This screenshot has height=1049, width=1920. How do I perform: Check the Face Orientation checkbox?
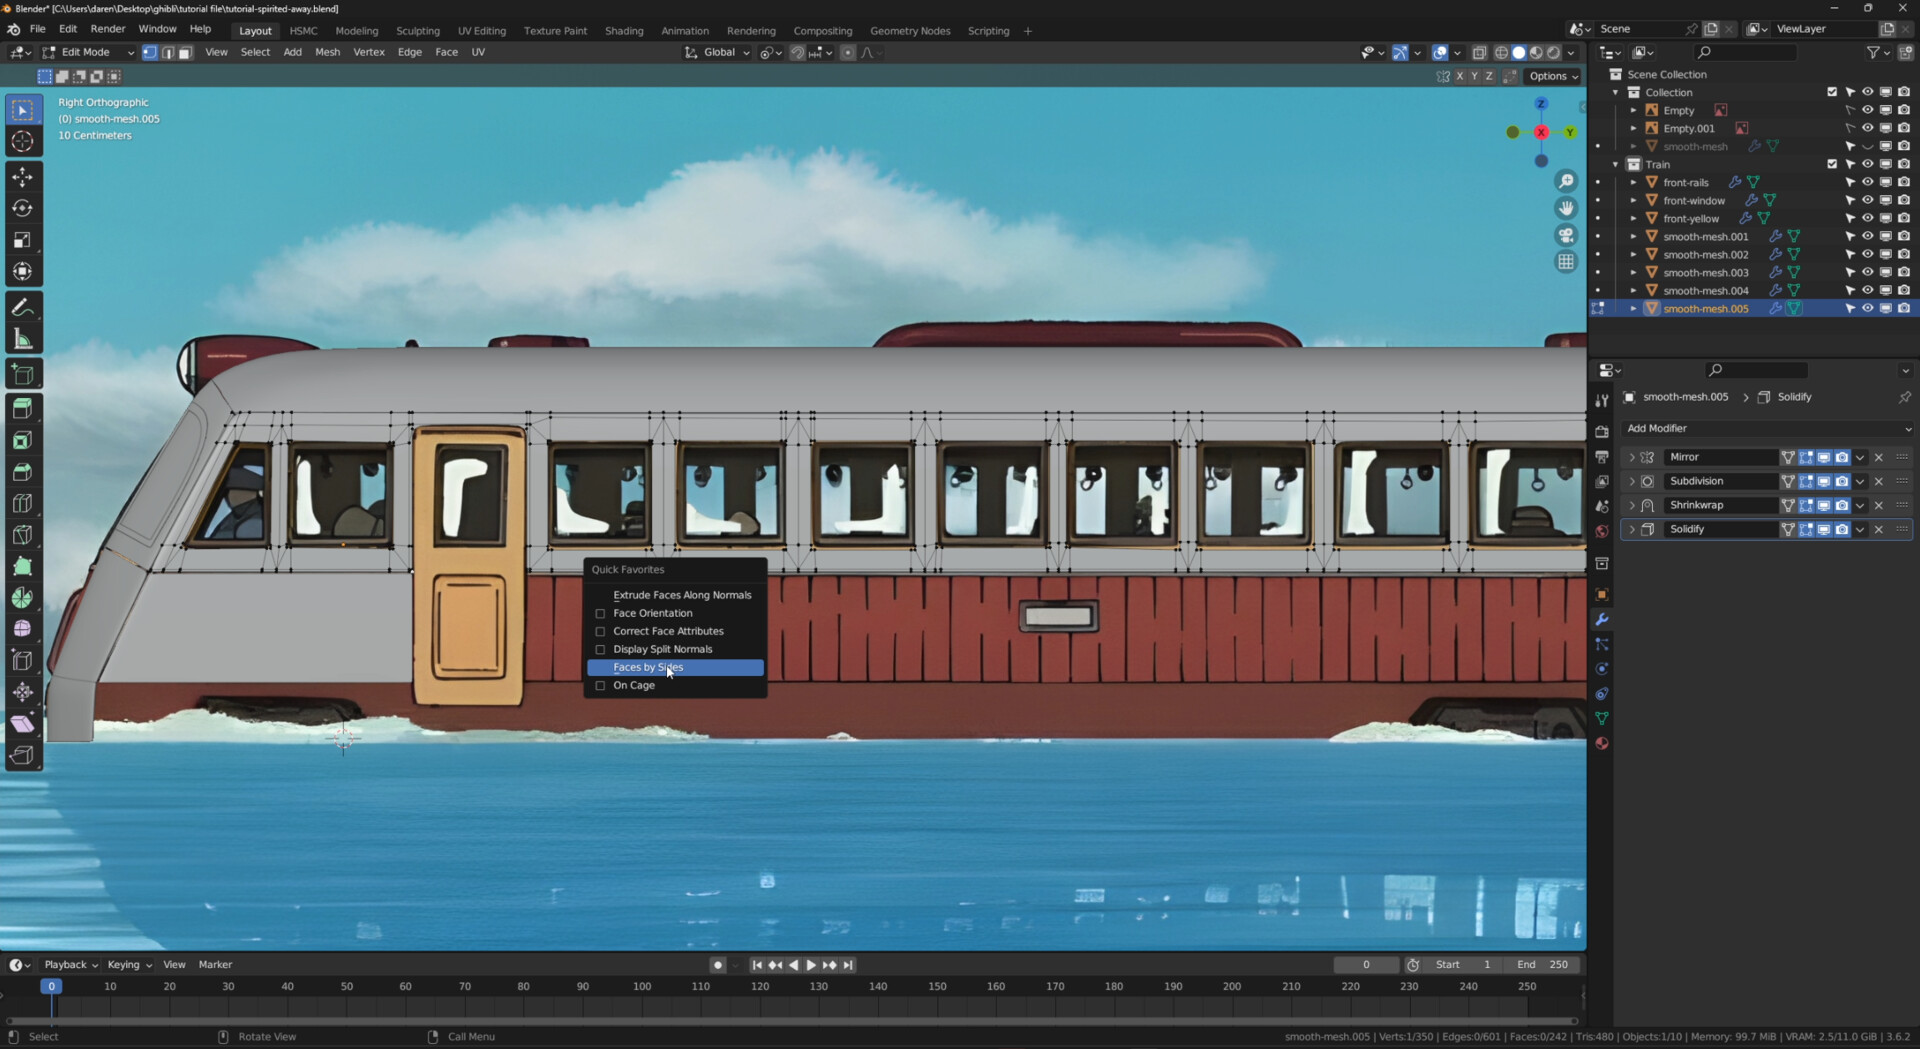coord(600,613)
